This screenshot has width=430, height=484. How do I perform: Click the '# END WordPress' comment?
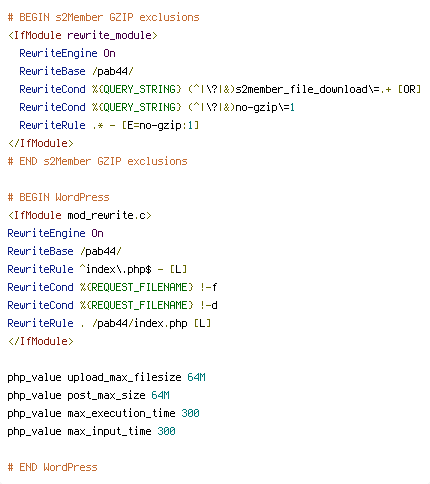pos(52,467)
